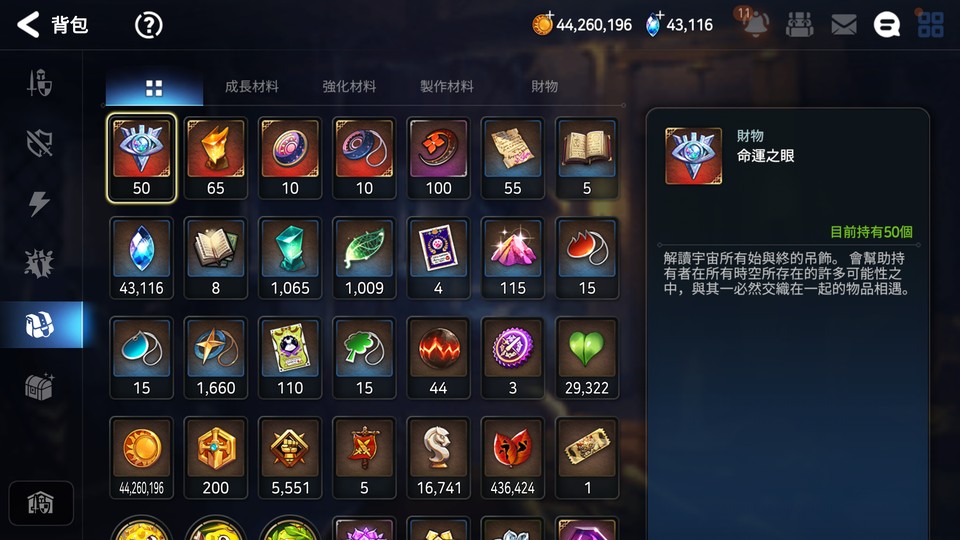Open the chat bubble icon
Image resolution: width=960 pixels, height=540 pixels.
(x=887, y=25)
